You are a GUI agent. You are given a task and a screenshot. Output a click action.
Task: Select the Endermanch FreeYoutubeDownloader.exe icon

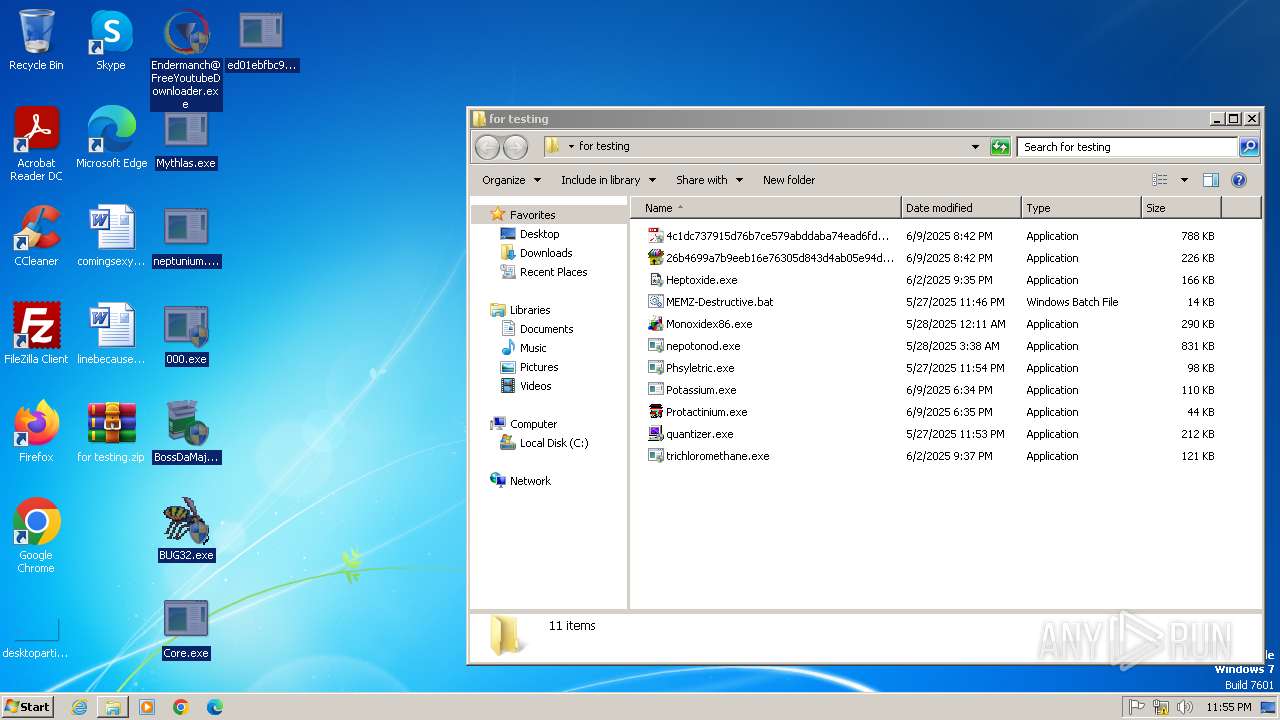(x=186, y=60)
